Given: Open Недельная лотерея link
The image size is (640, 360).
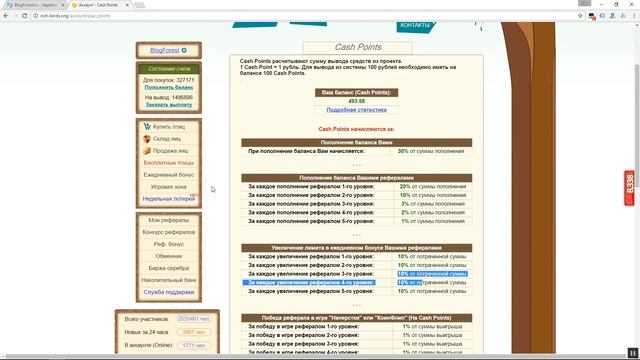Looking at the screenshot, I should tap(169, 199).
